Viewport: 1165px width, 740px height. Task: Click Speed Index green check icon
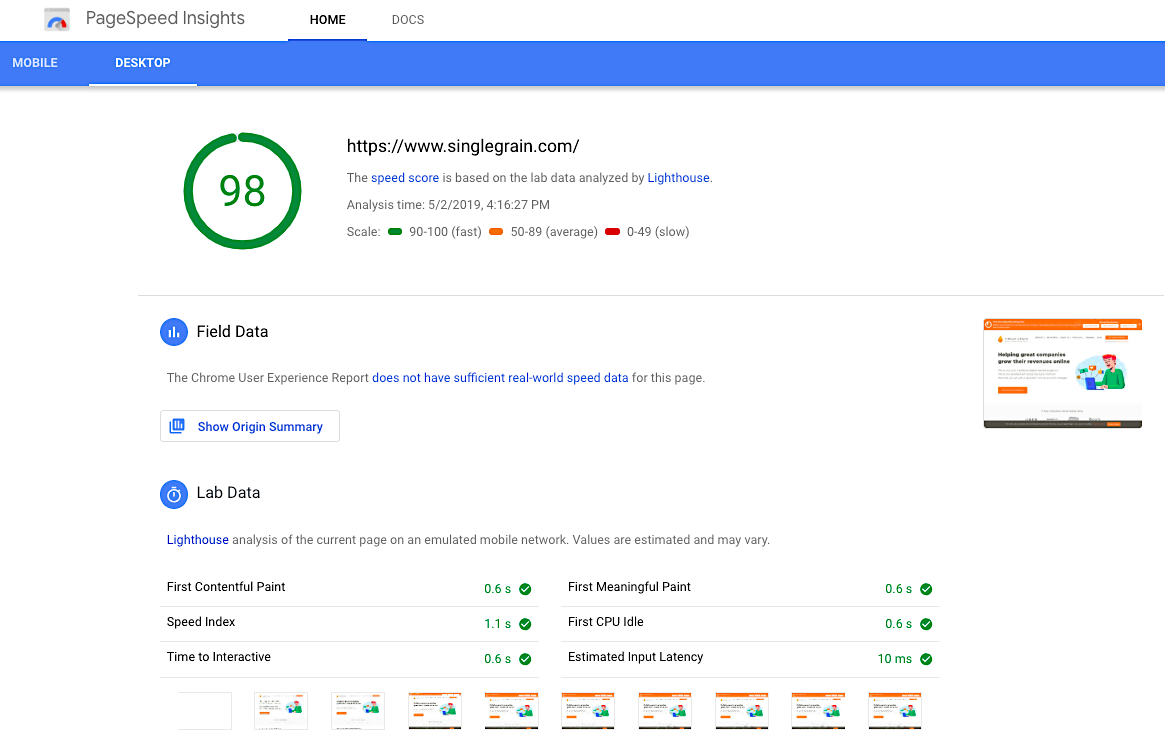pos(525,624)
